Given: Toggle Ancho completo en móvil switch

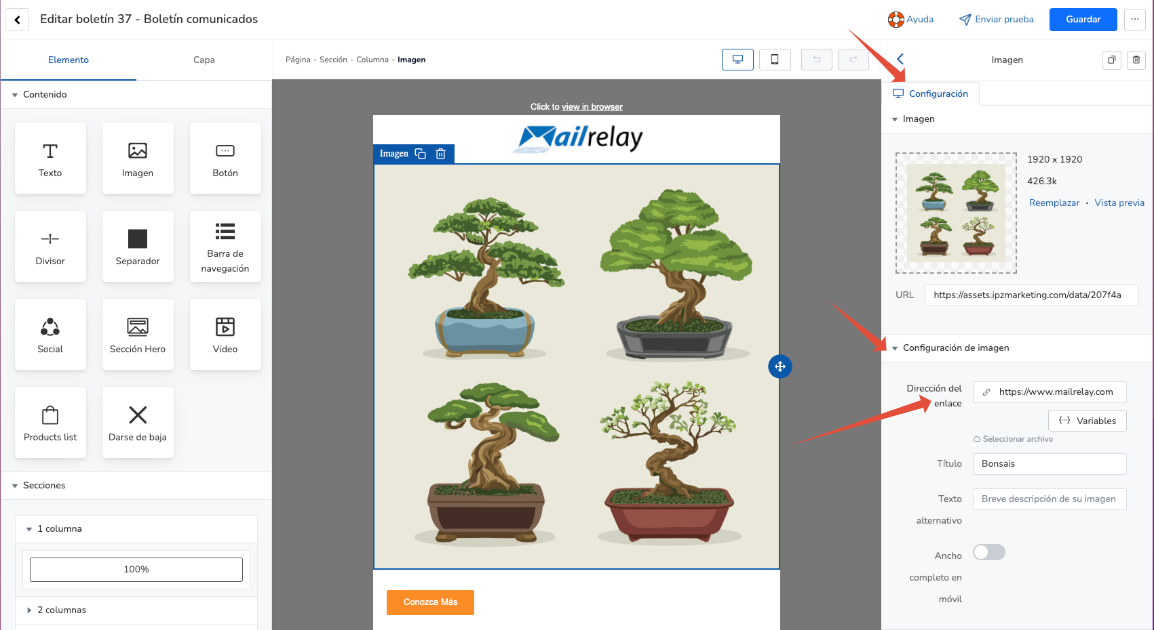Looking at the screenshot, I should (989, 552).
